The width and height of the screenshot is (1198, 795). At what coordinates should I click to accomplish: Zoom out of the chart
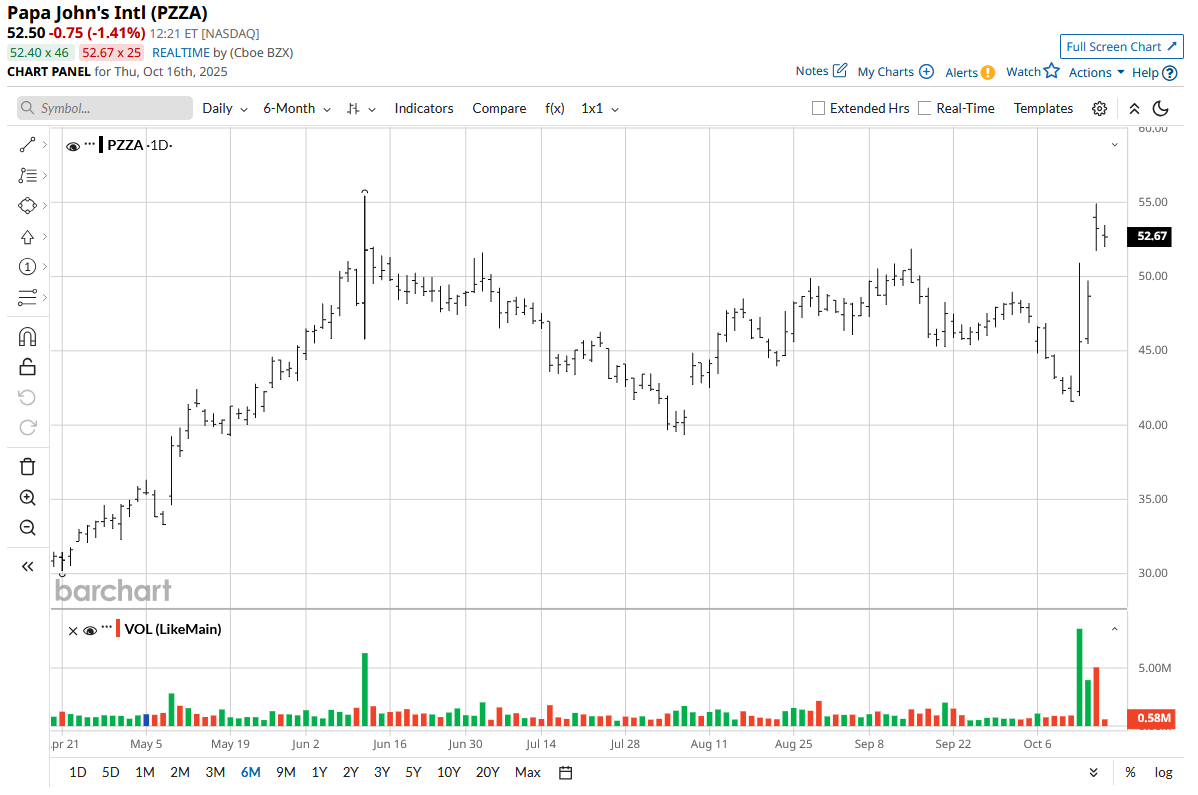28,528
